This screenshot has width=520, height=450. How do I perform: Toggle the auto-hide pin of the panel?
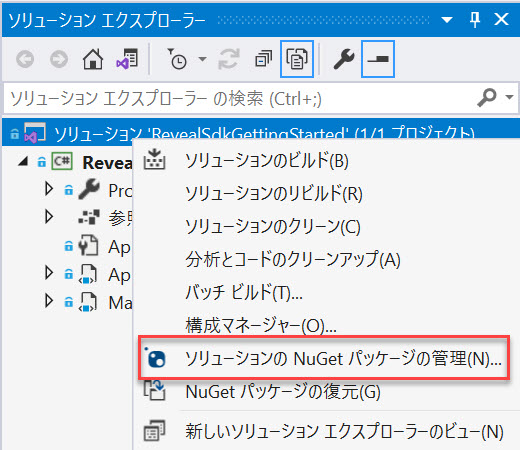(475, 19)
